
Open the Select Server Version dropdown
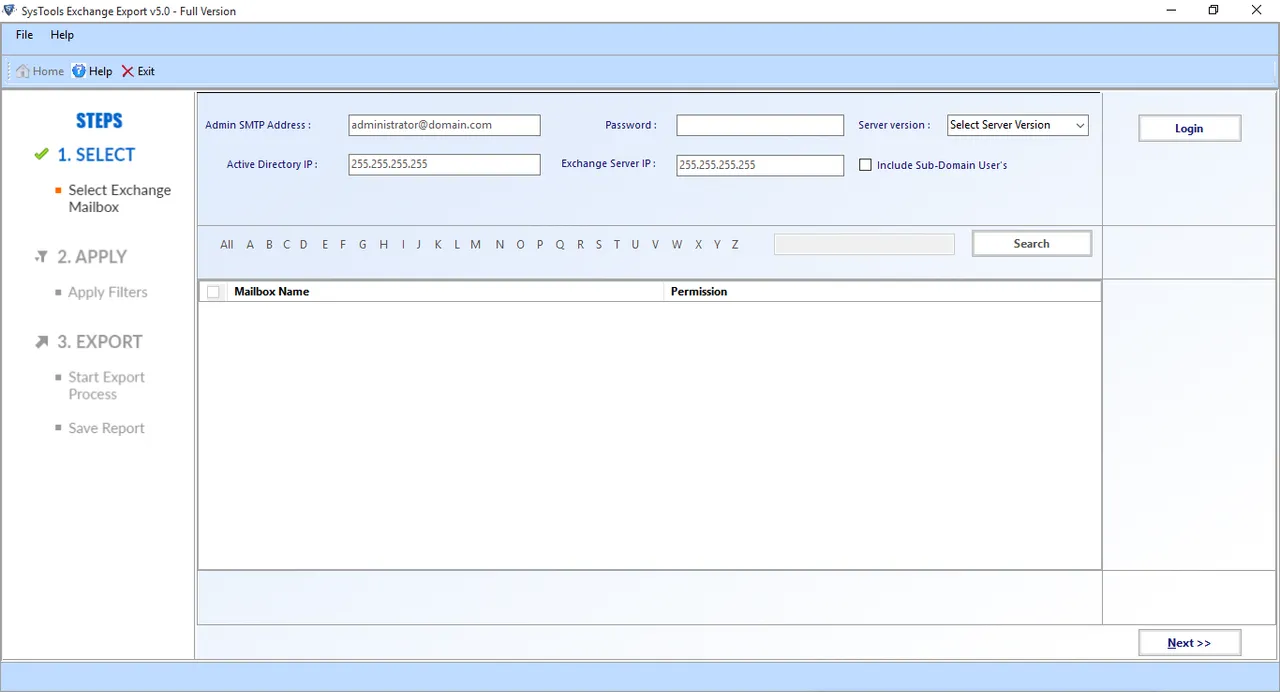[1018, 125]
